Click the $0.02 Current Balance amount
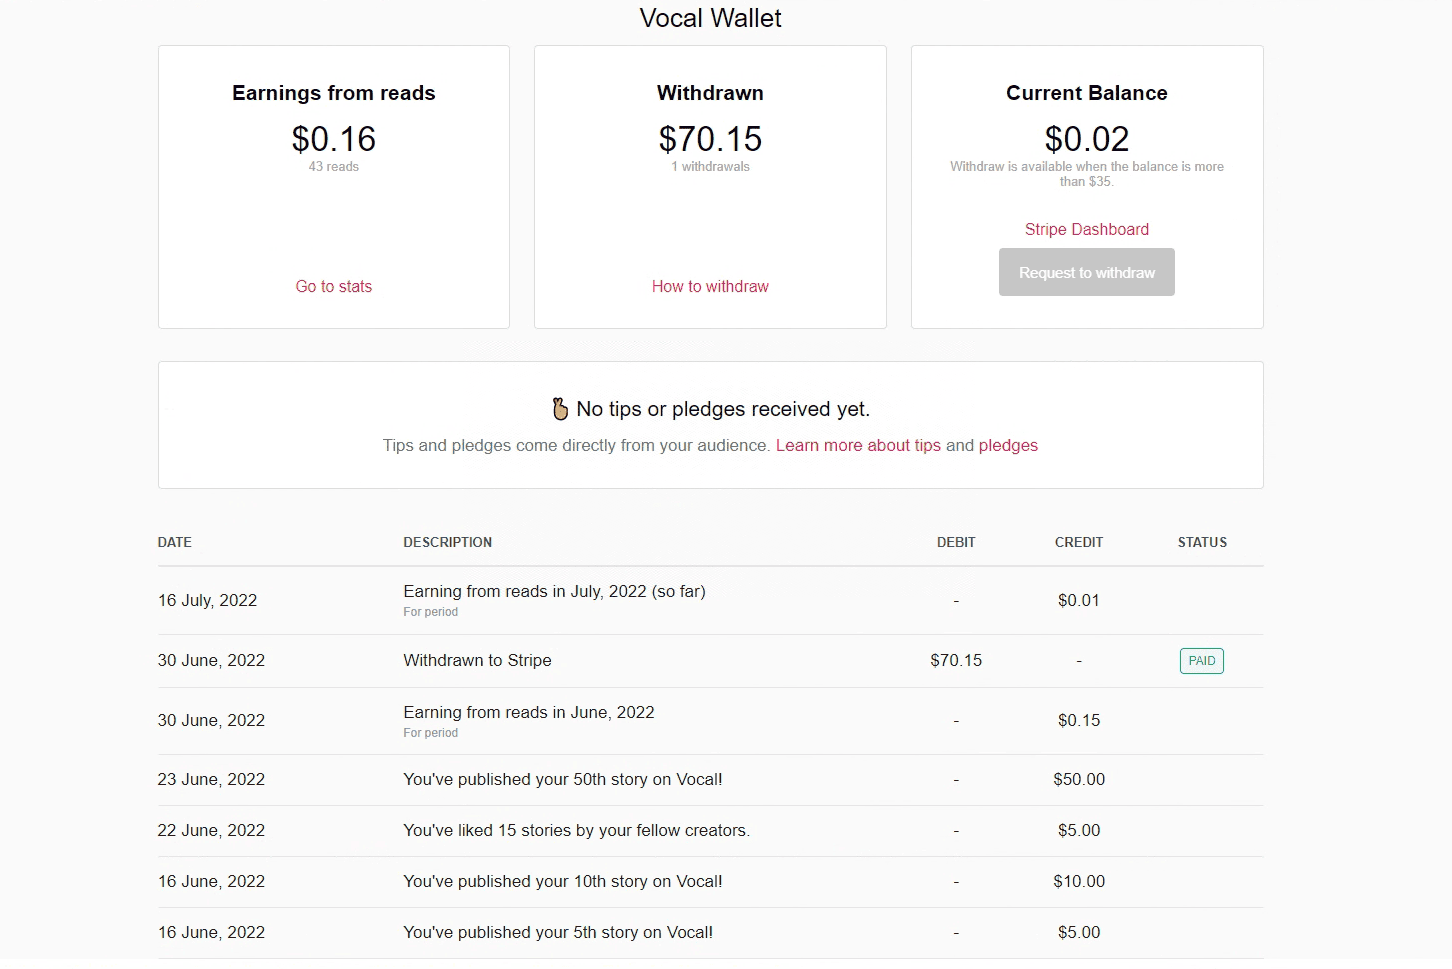This screenshot has height=969, width=1452. click(x=1086, y=139)
